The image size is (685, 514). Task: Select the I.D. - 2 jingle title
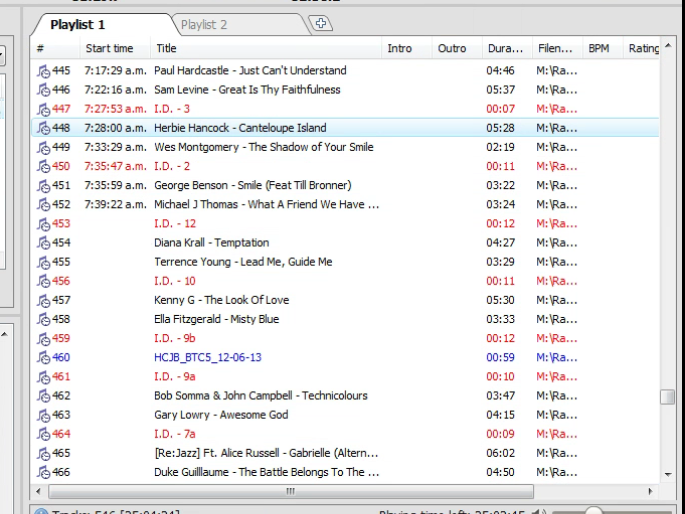[x=172, y=166]
